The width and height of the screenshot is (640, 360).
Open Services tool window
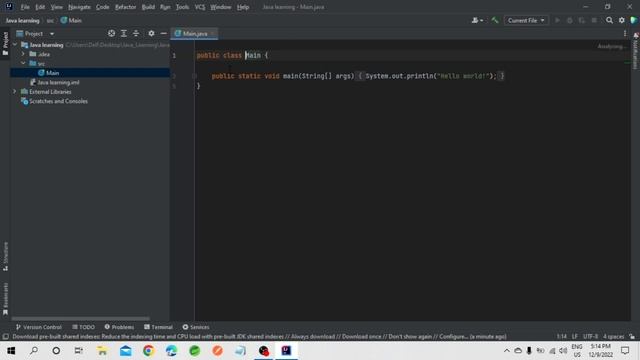pyautogui.click(x=196, y=327)
